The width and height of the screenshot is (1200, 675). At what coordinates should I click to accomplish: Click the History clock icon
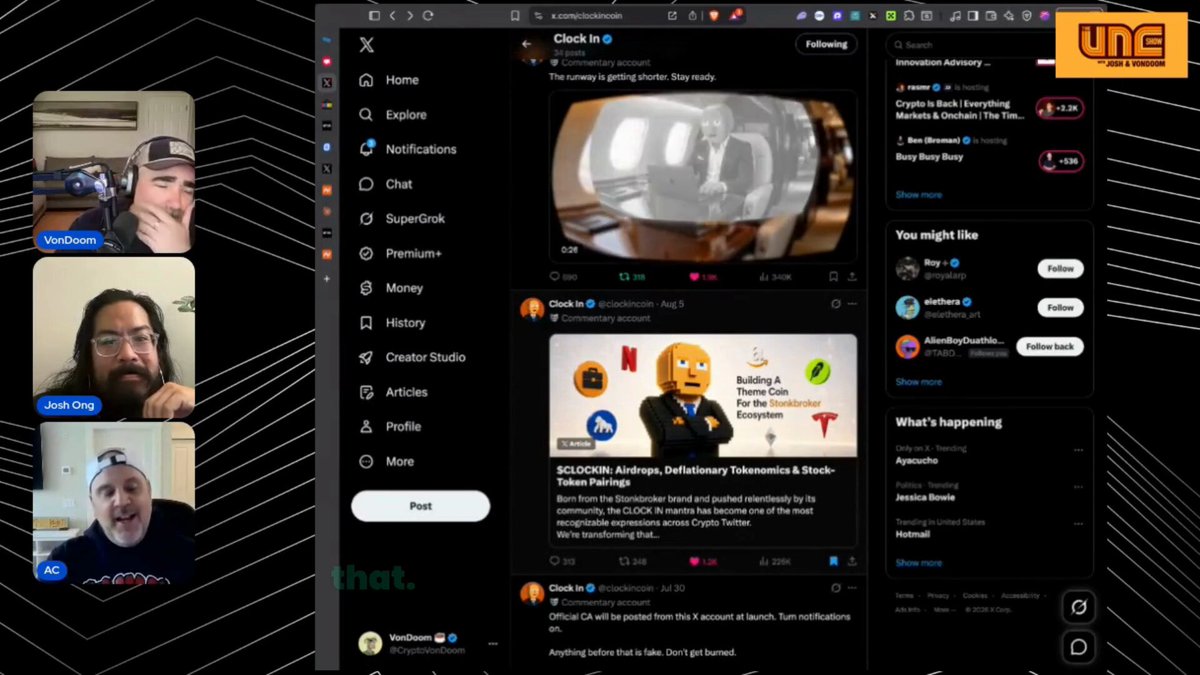(366, 323)
